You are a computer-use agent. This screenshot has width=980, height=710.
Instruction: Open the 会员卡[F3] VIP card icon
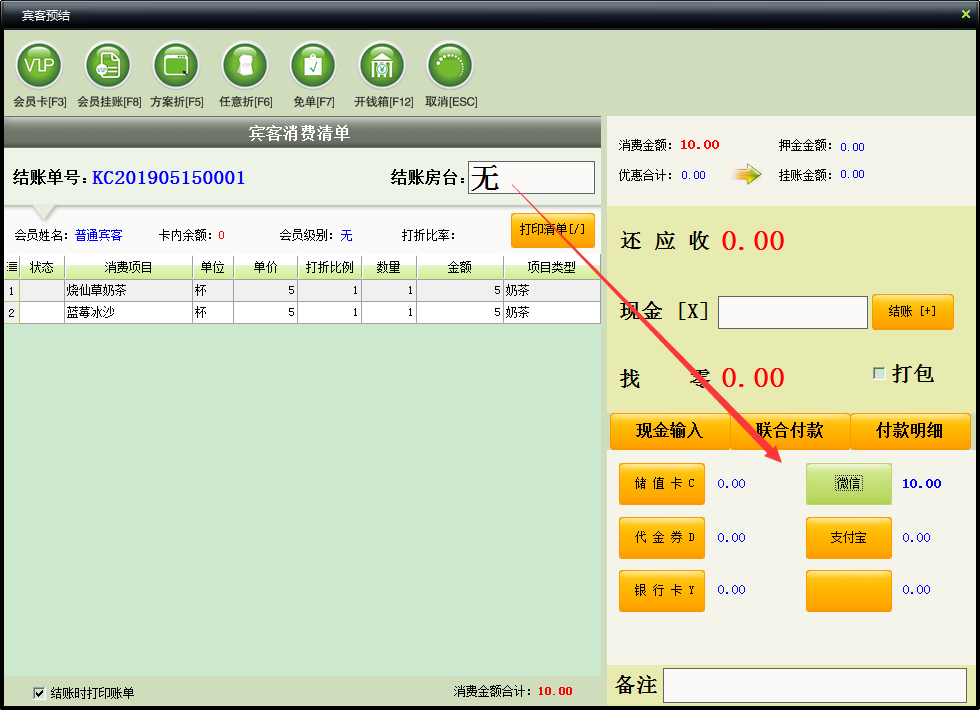tap(39, 66)
